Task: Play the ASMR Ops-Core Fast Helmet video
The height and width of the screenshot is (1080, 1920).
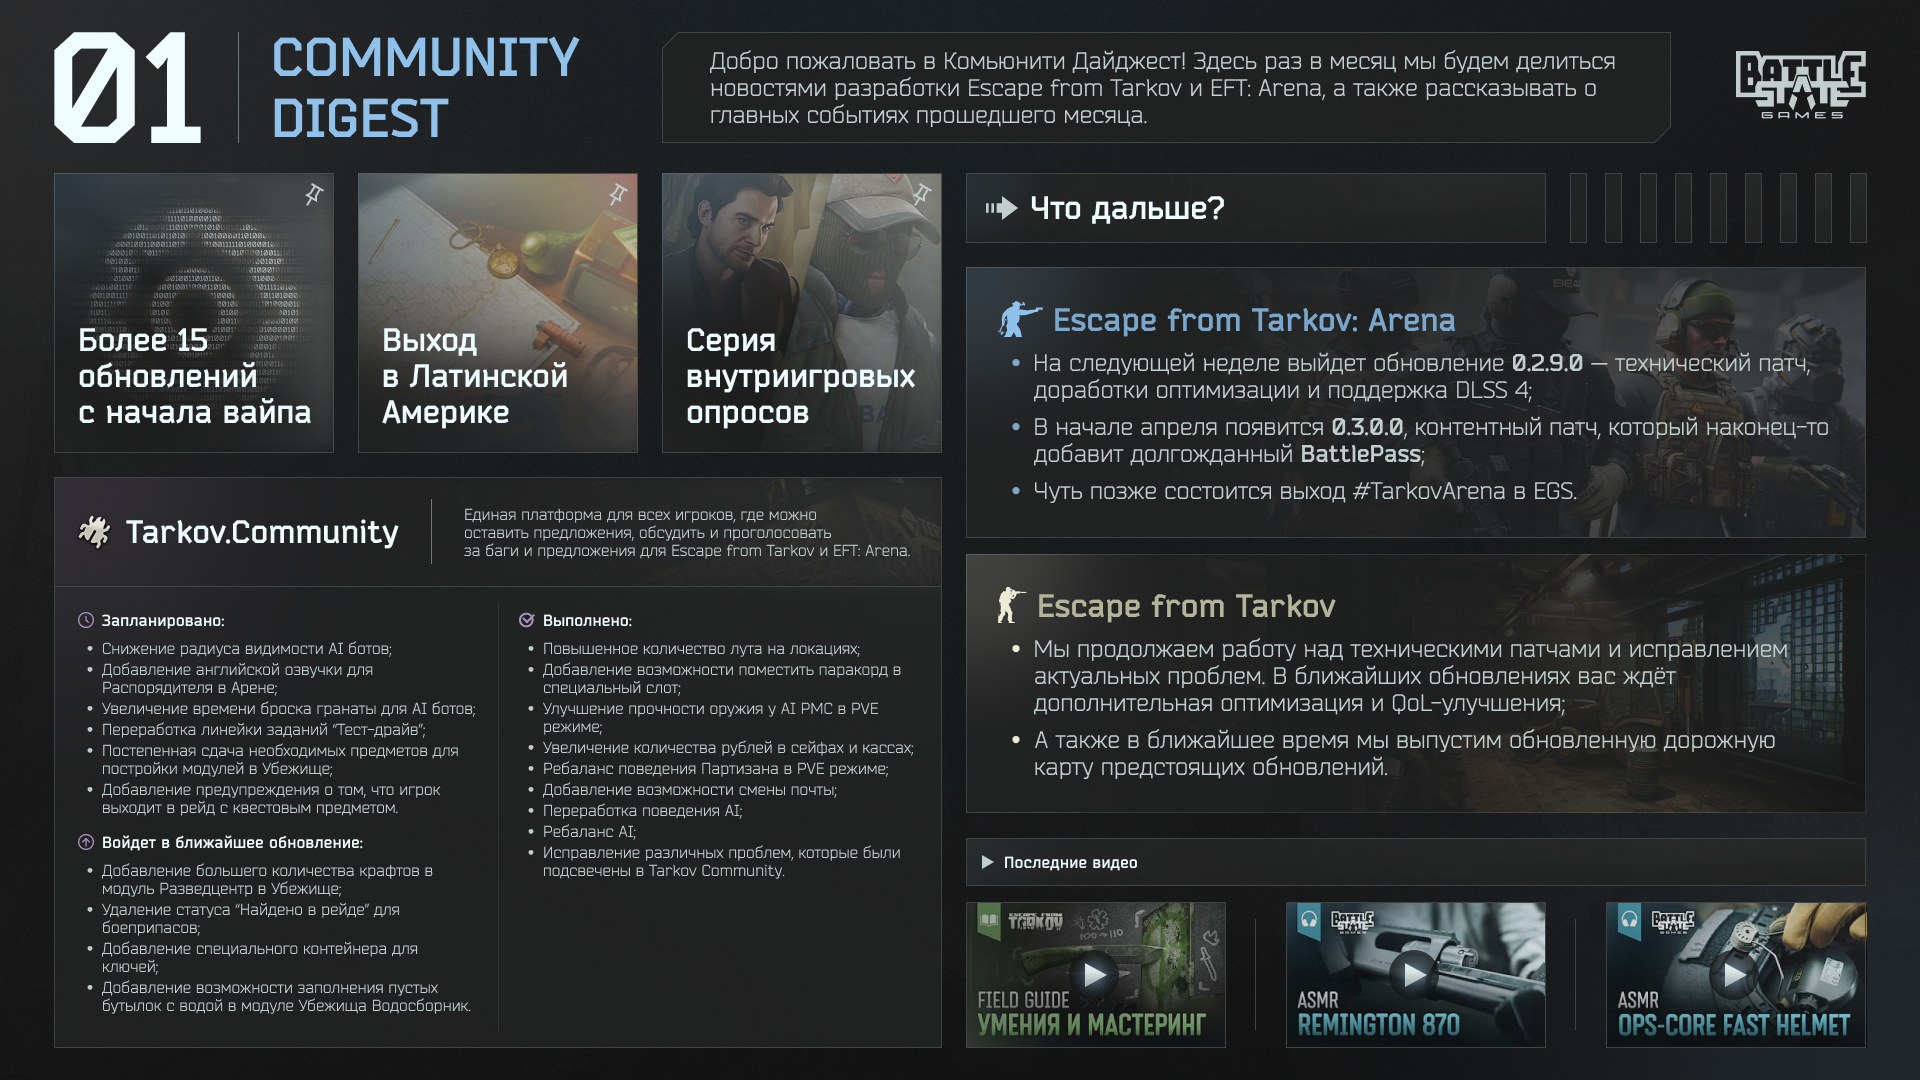Action: pos(1735,975)
